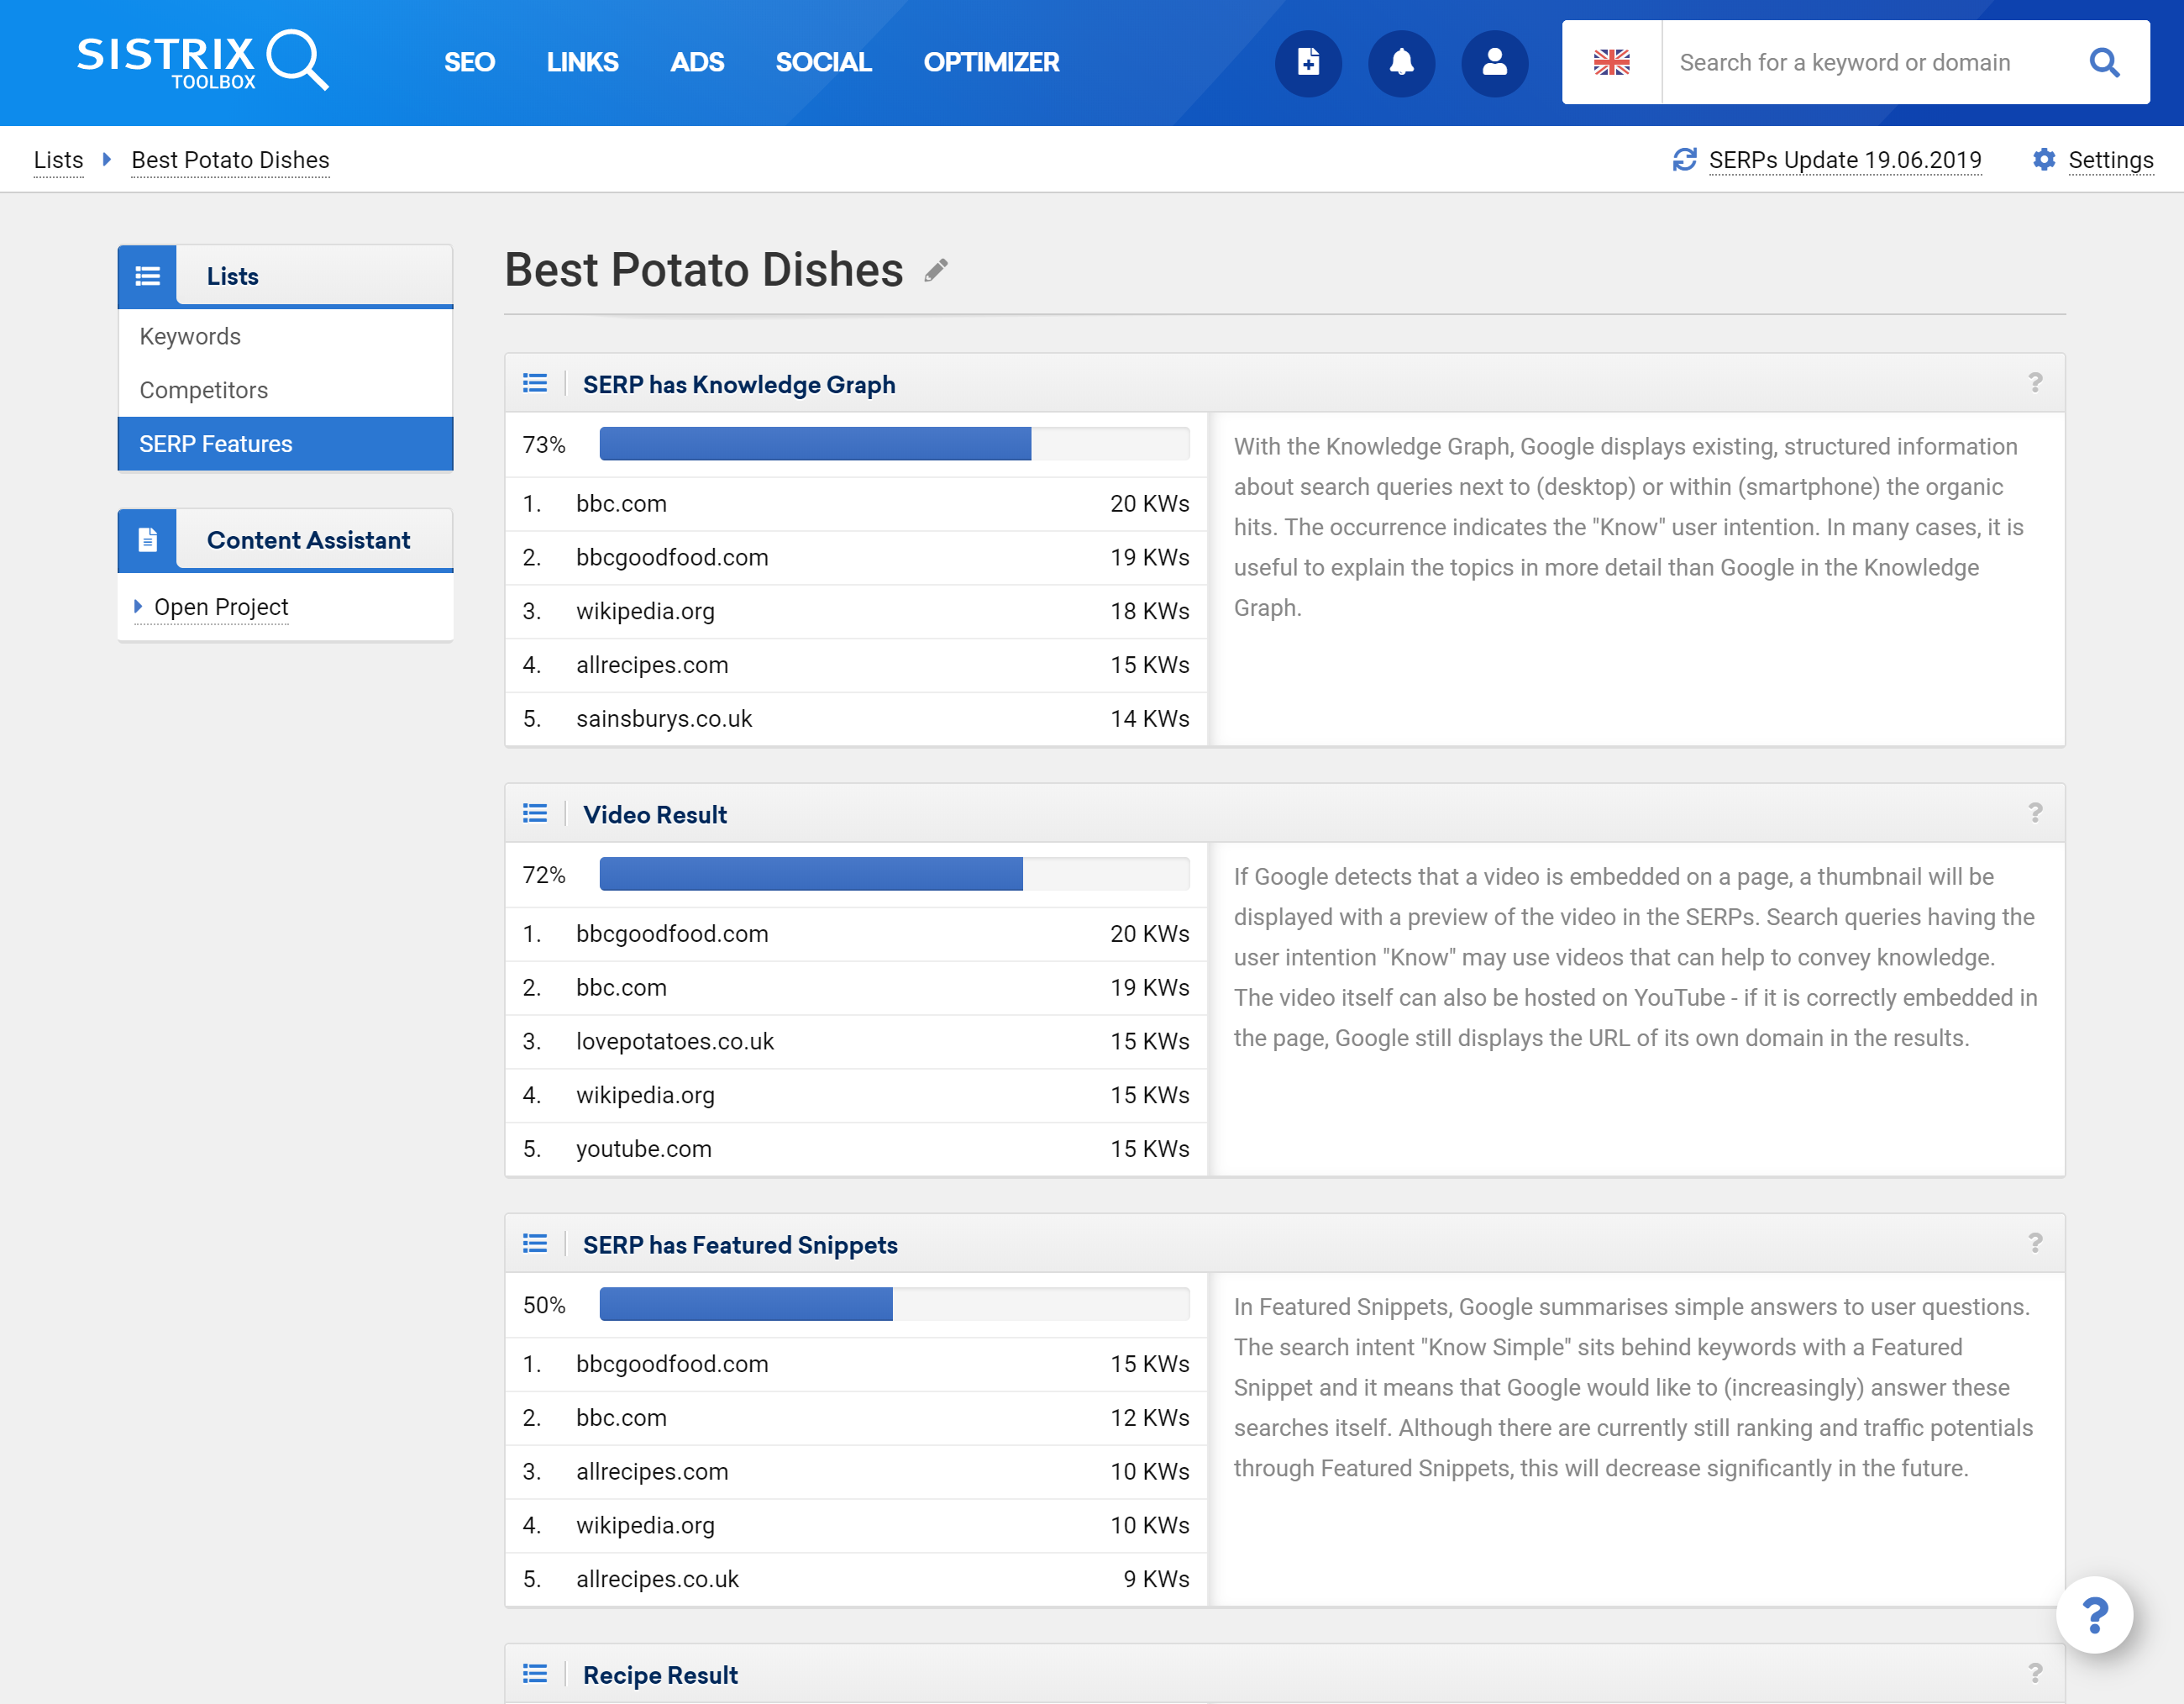Select bbcgoodfood.com in Featured Snippets list

coord(672,1364)
